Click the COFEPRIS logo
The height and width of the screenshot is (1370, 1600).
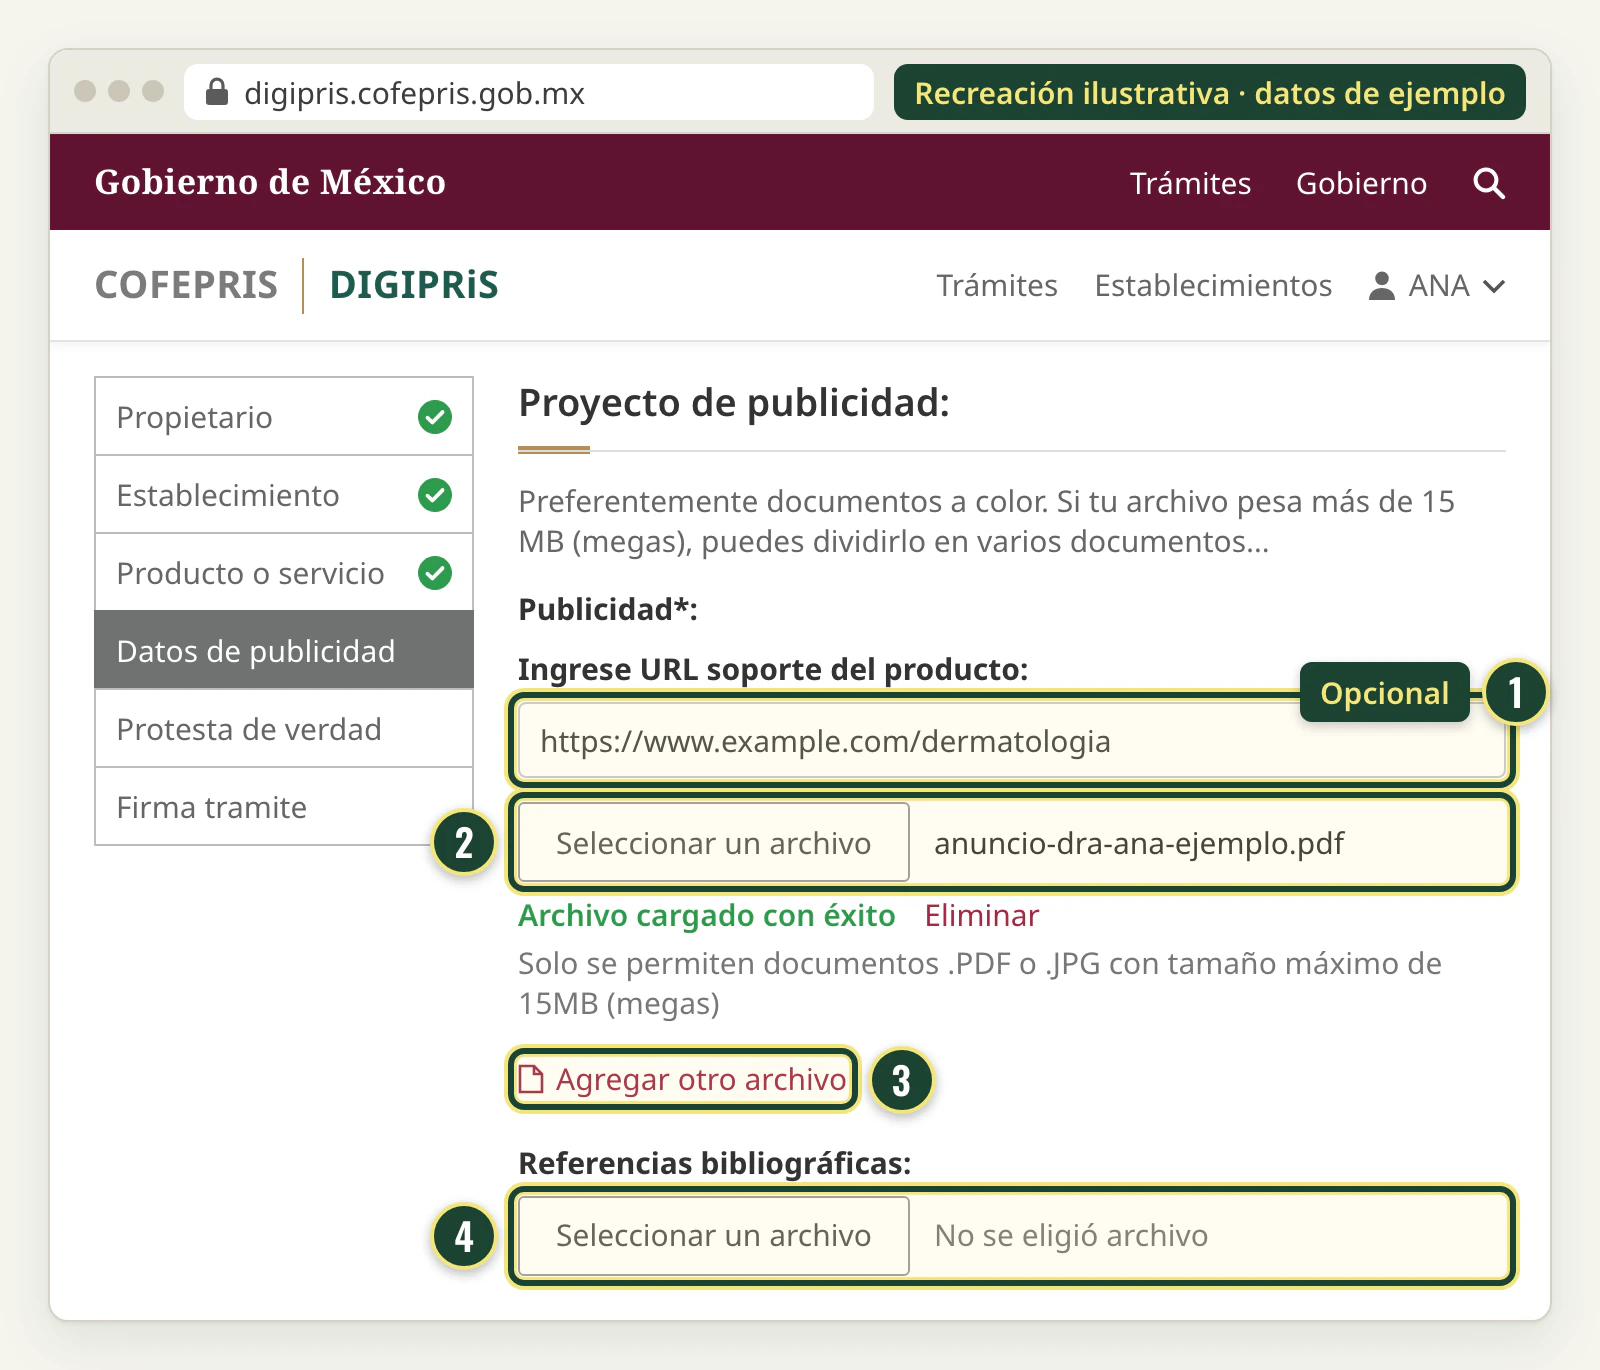point(186,285)
